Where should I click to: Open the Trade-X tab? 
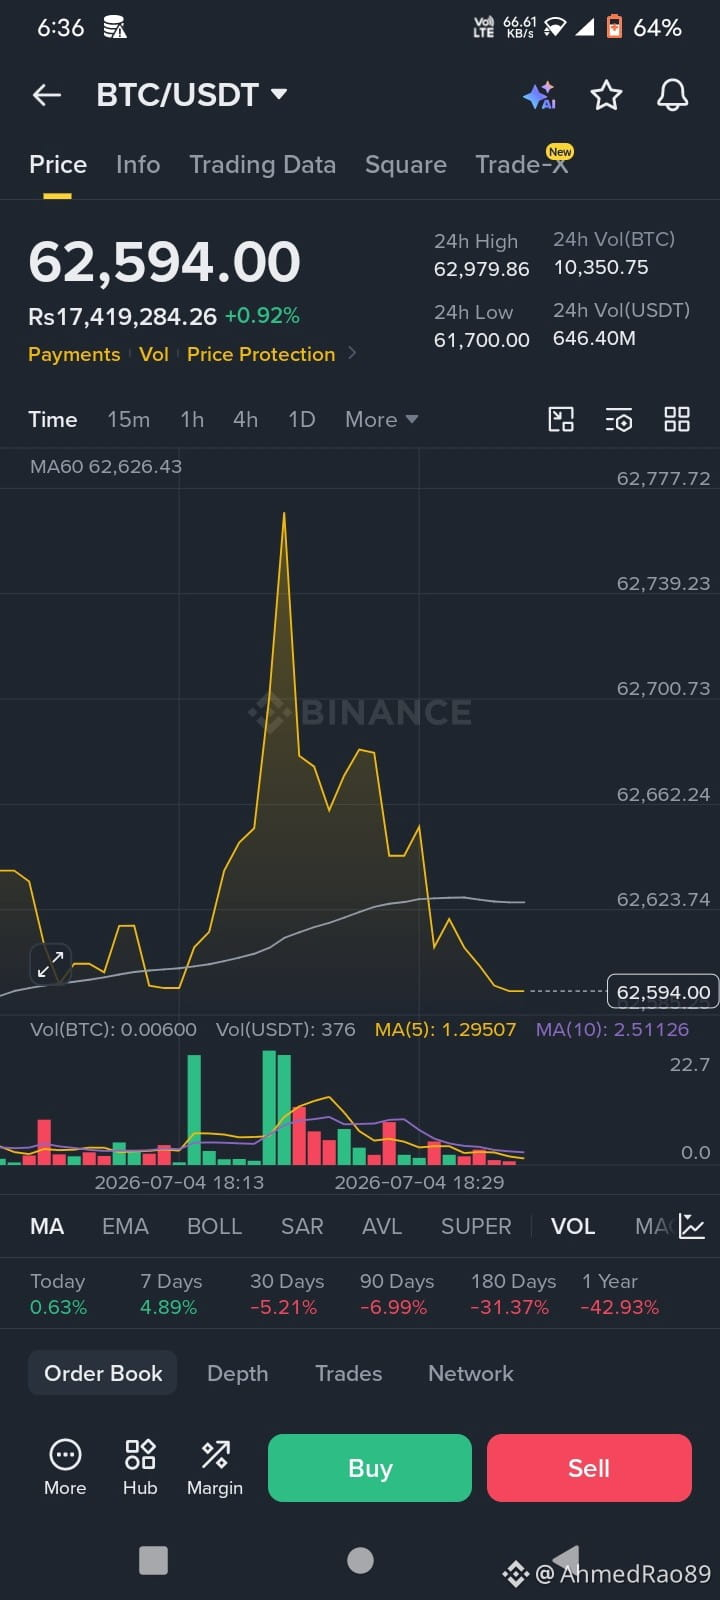[x=522, y=164]
